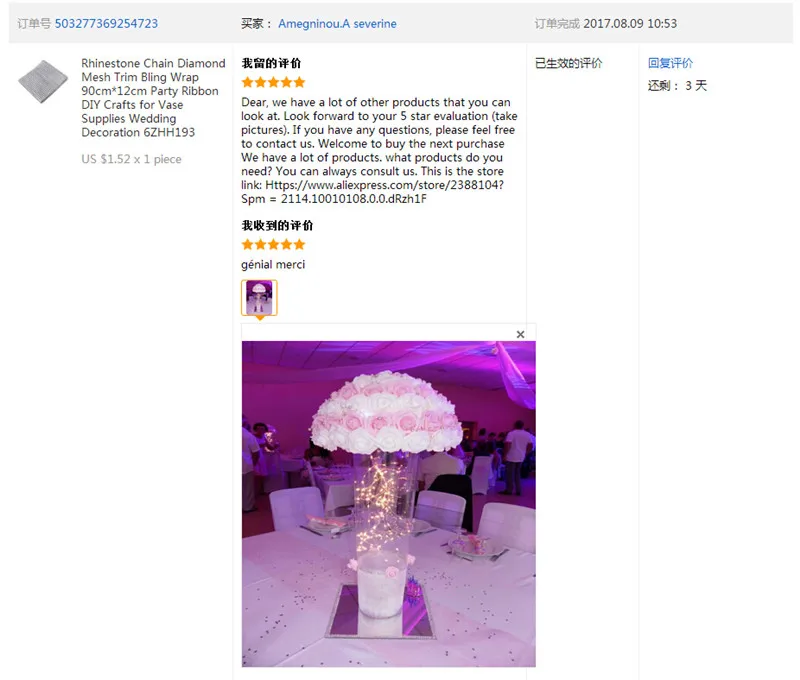Click the 'génial merci' review text
The height and width of the screenshot is (680, 800).
tap(273, 264)
